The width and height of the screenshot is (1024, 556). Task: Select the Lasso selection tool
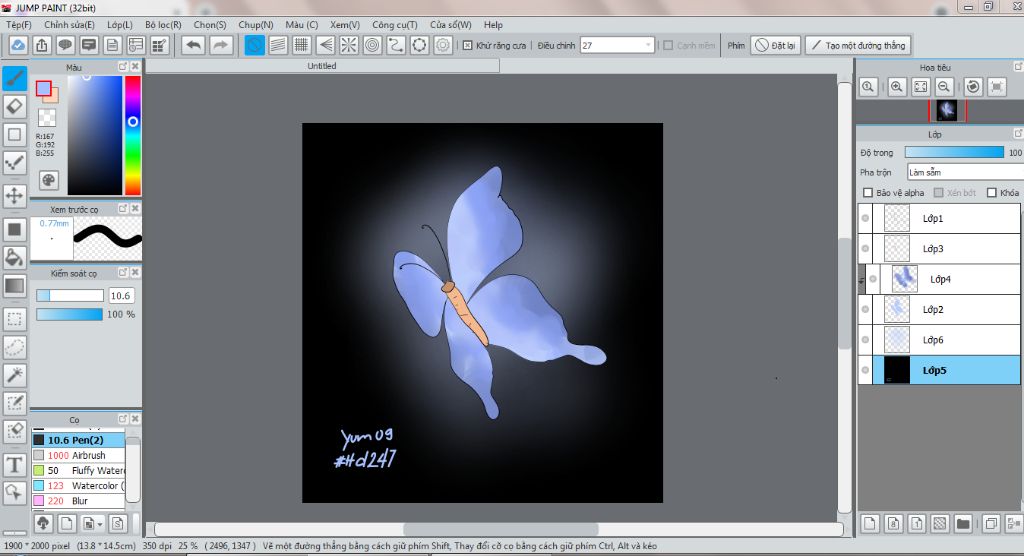(x=14, y=347)
